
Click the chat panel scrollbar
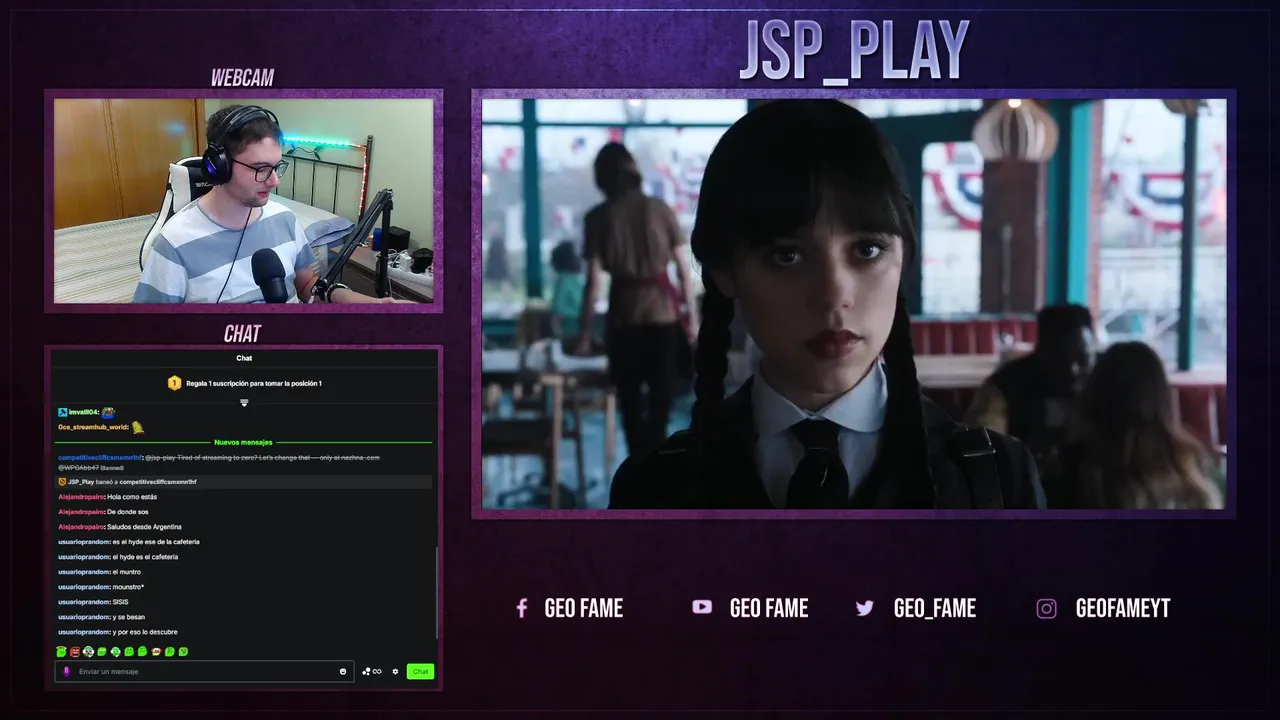tap(437, 594)
